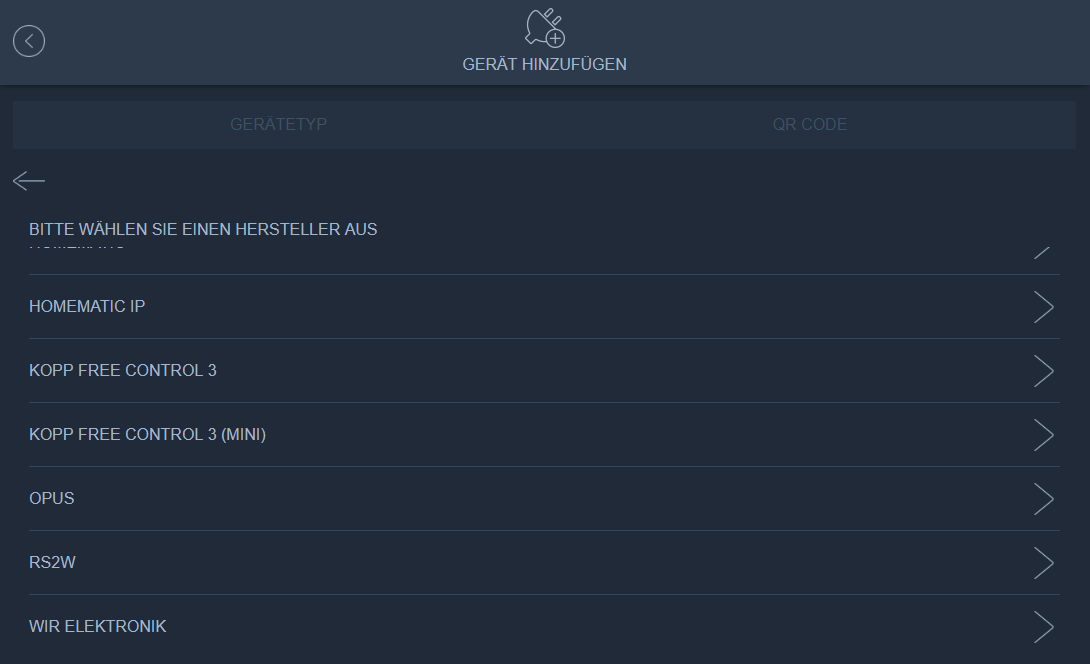This screenshot has width=1090, height=664.
Task: Click the chevron arrow next to Opus
Action: pos(1043,499)
